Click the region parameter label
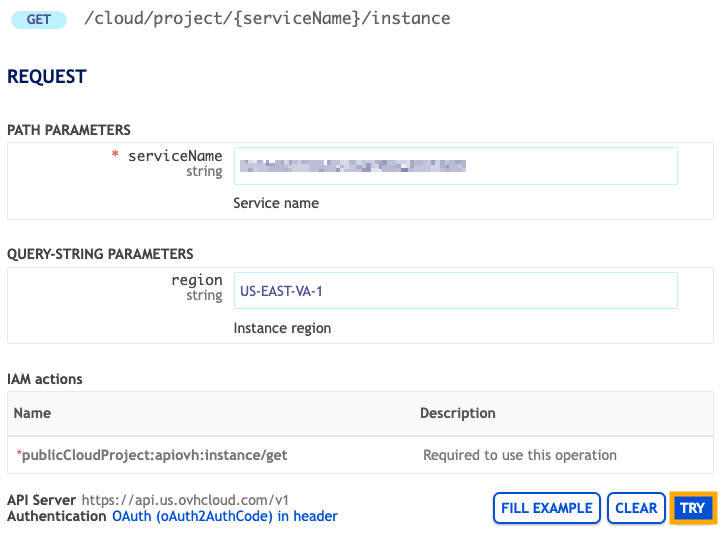This screenshot has width=722, height=534. click(197, 280)
